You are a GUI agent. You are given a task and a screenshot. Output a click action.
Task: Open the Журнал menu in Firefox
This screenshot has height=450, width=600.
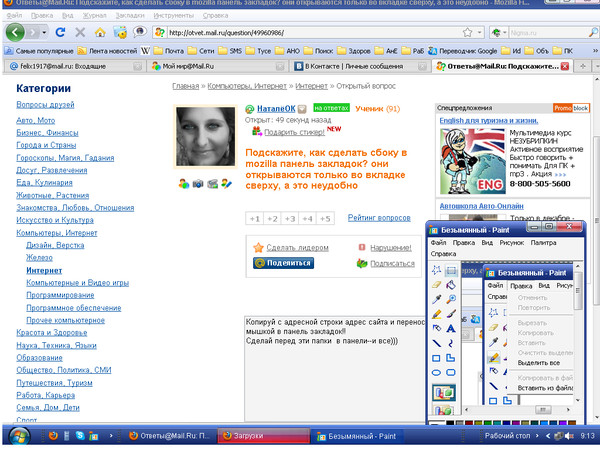click(x=94, y=15)
